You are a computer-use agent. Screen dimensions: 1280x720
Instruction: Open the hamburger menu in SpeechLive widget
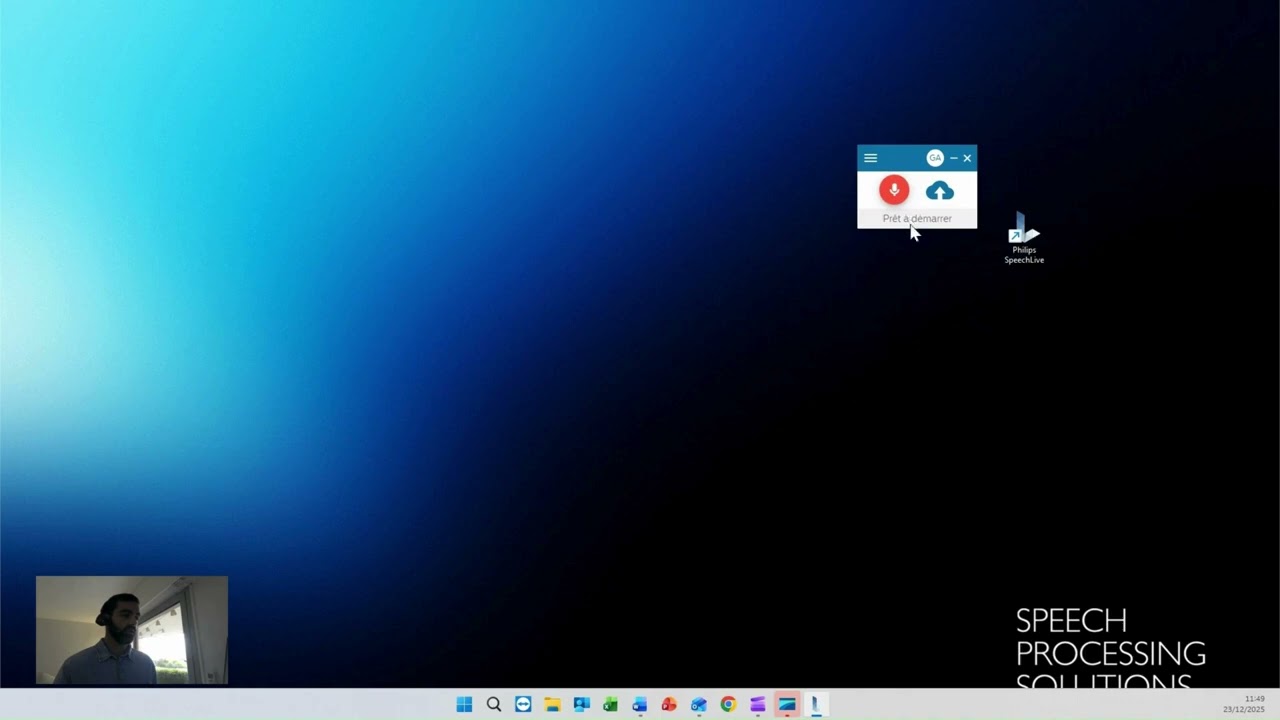pyautogui.click(x=870, y=158)
